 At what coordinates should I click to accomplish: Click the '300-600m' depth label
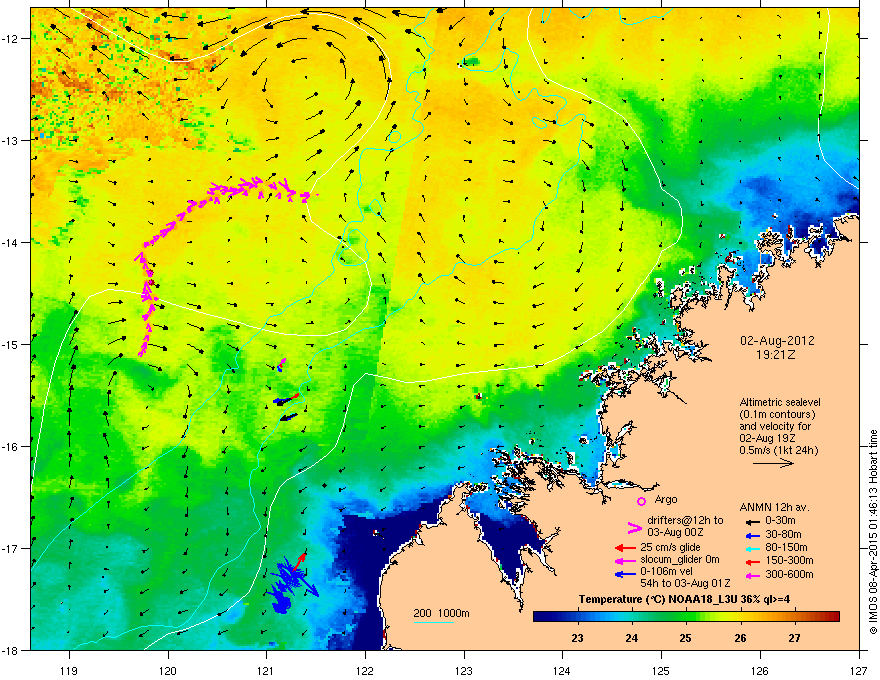pos(789,575)
